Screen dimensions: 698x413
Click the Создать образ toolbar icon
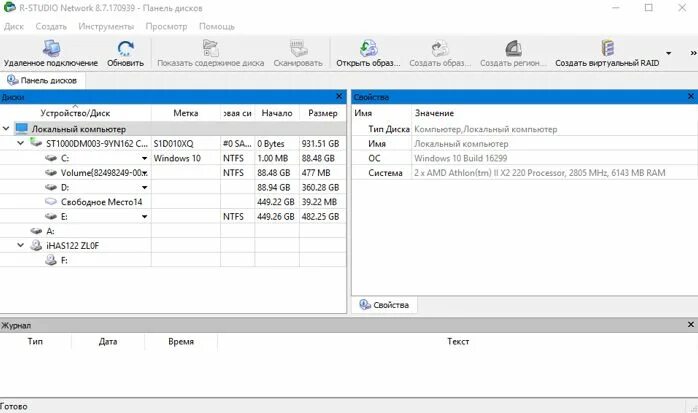(440, 48)
